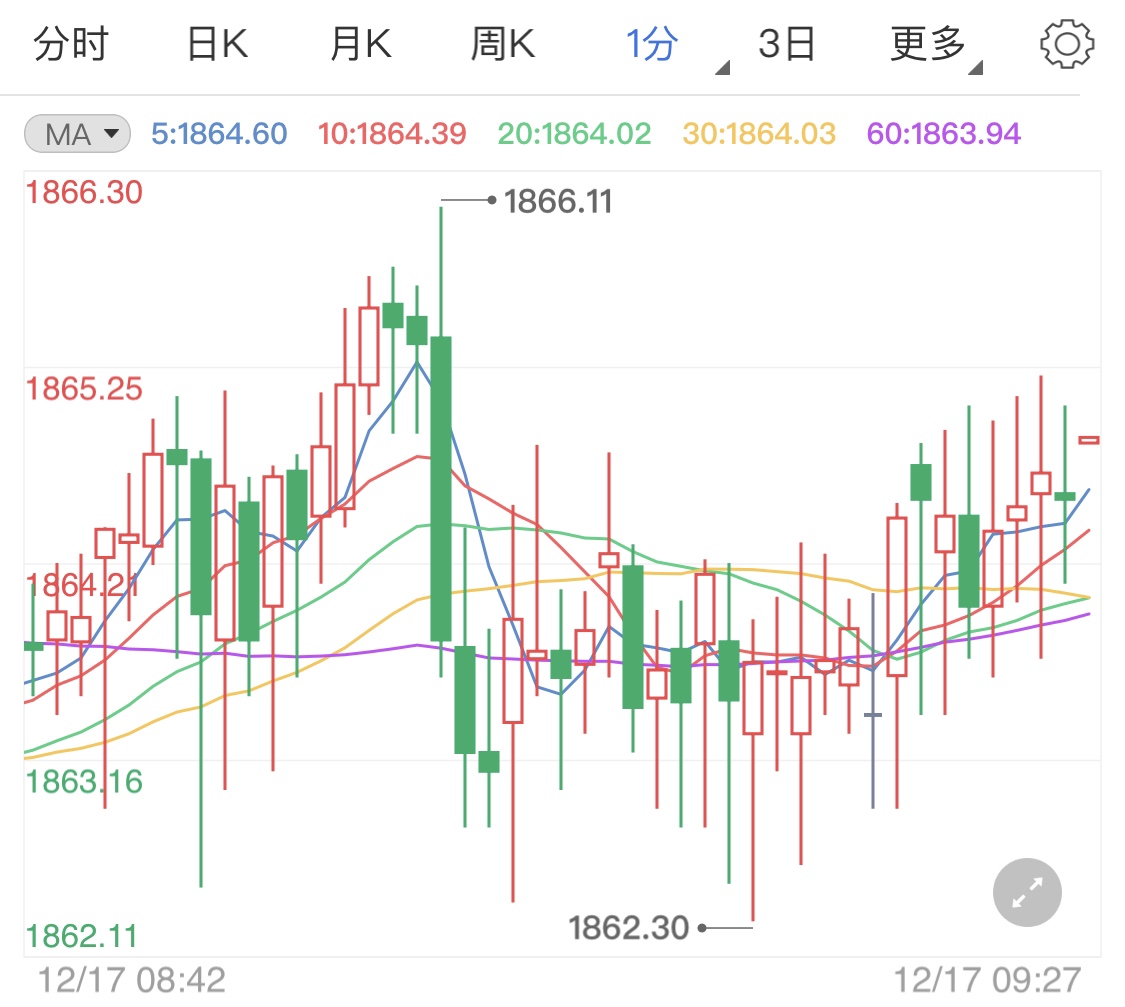The width and height of the screenshot is (1125, 1007).
Task: Select the 月K tab
Action: 361,44
